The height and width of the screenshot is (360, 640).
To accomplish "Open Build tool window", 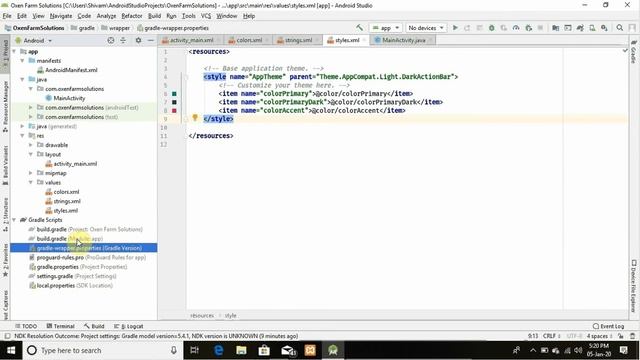I will click(94, 326).
